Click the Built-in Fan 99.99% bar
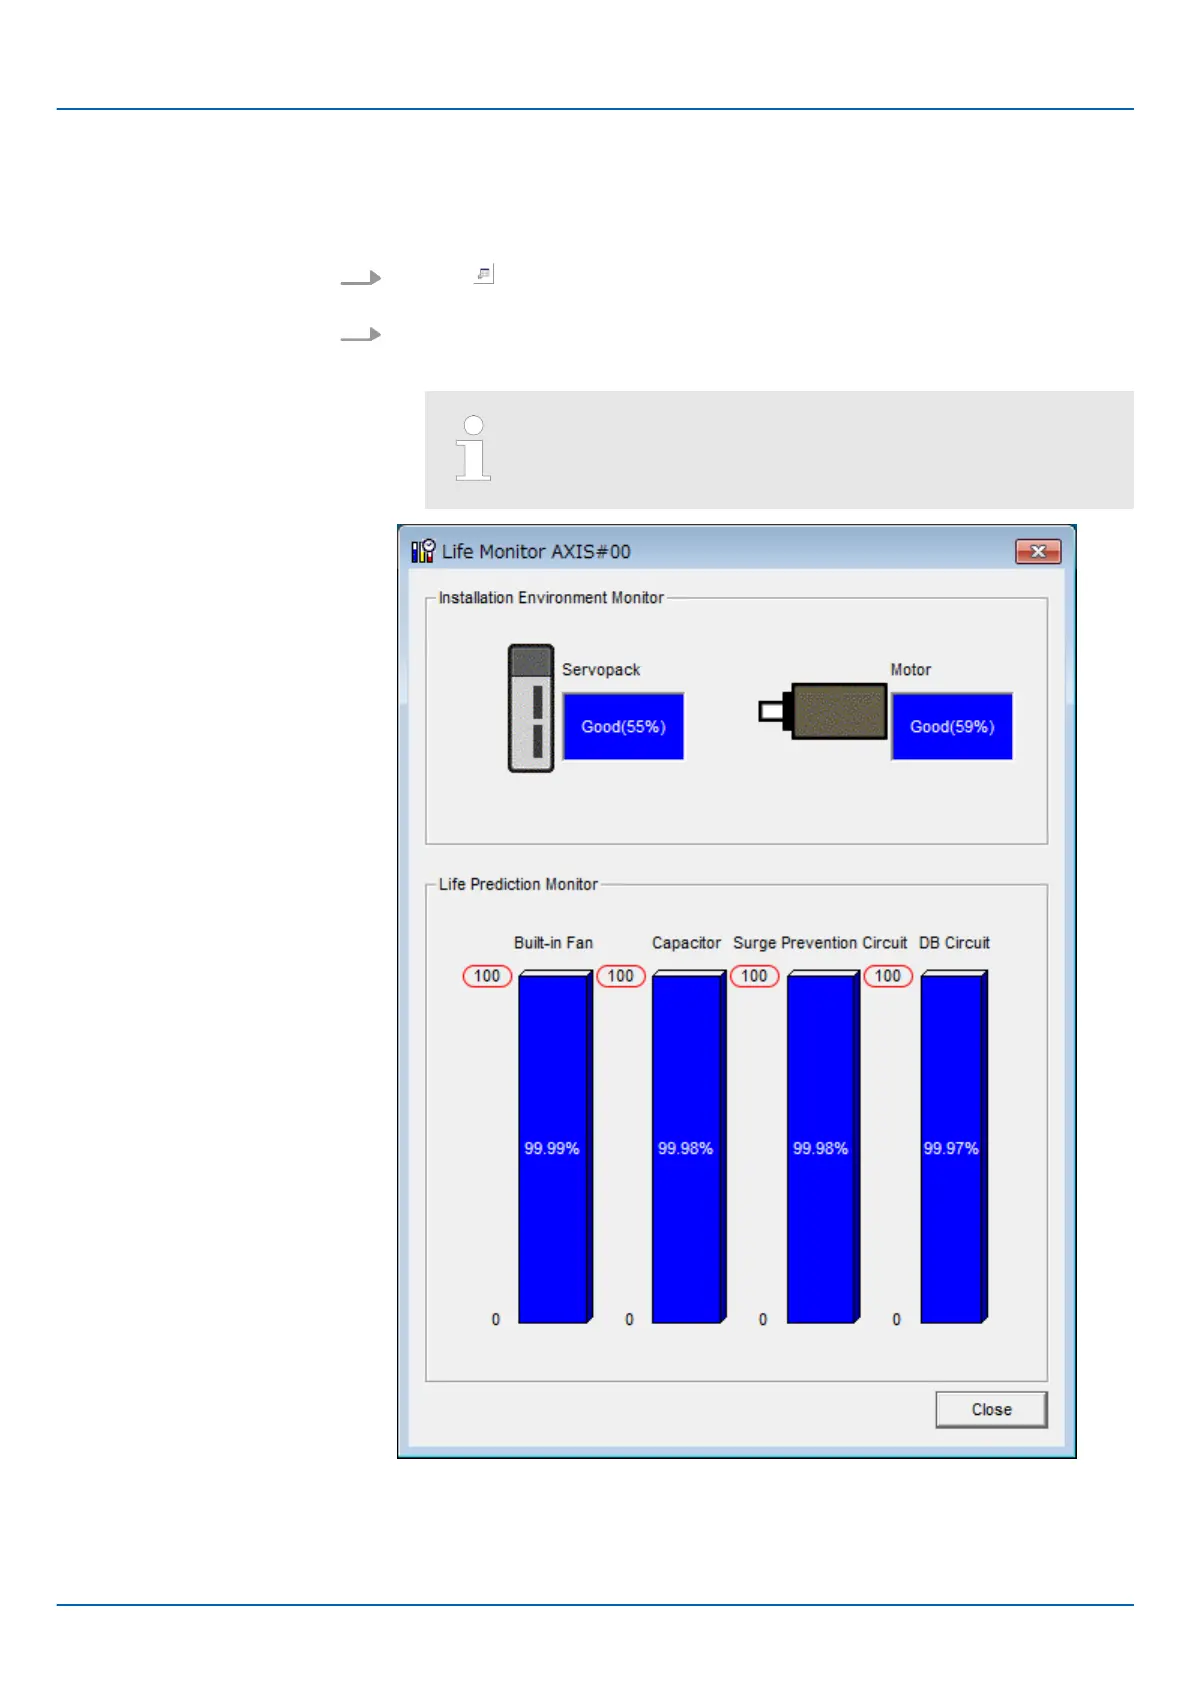Viewport: 1191px width, 1684px height. 555,1147
